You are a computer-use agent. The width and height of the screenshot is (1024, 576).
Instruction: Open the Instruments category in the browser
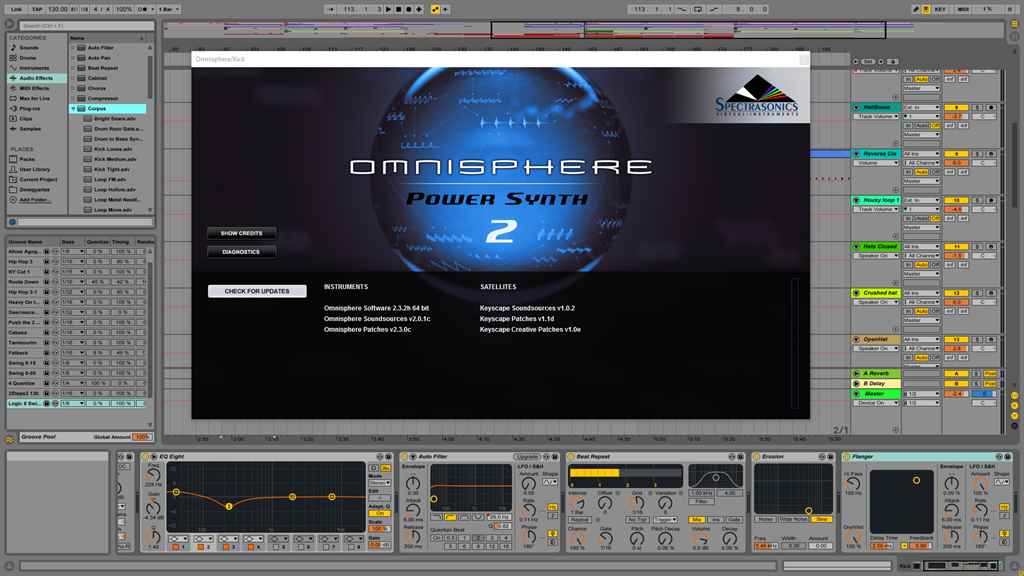coord(34,68)
